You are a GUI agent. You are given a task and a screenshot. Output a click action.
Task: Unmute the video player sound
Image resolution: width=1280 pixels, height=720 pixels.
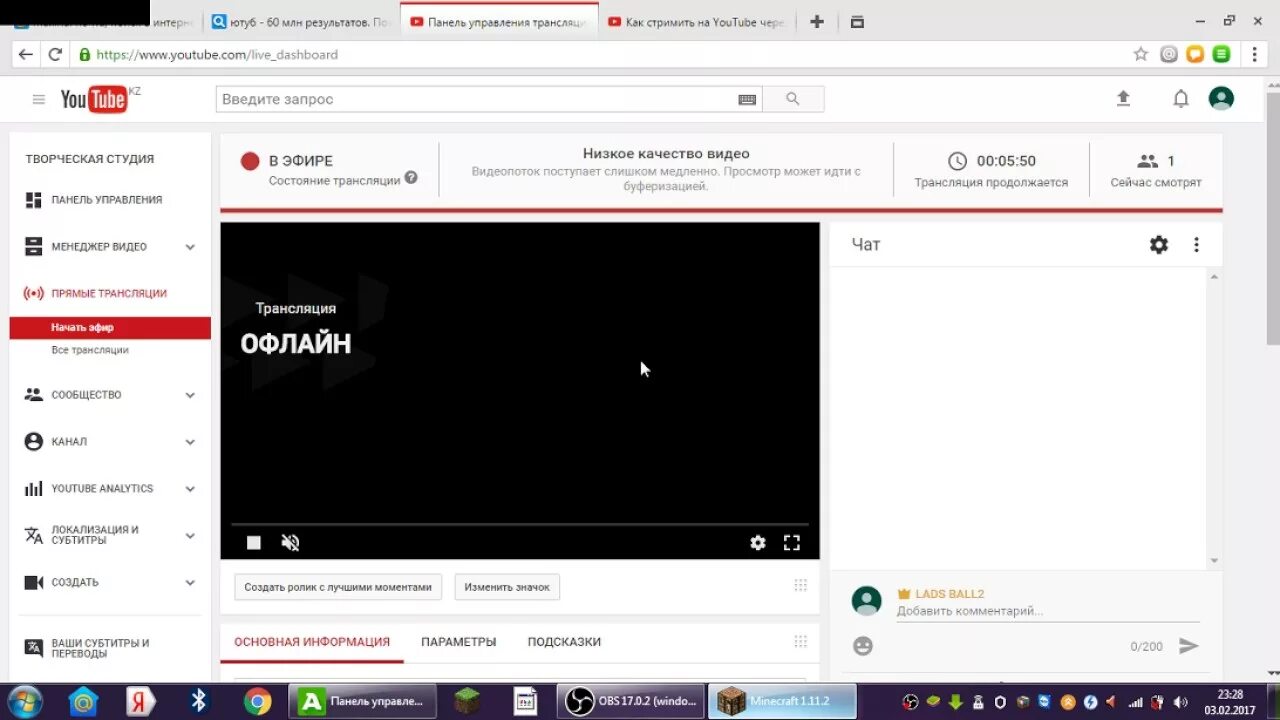290,542
